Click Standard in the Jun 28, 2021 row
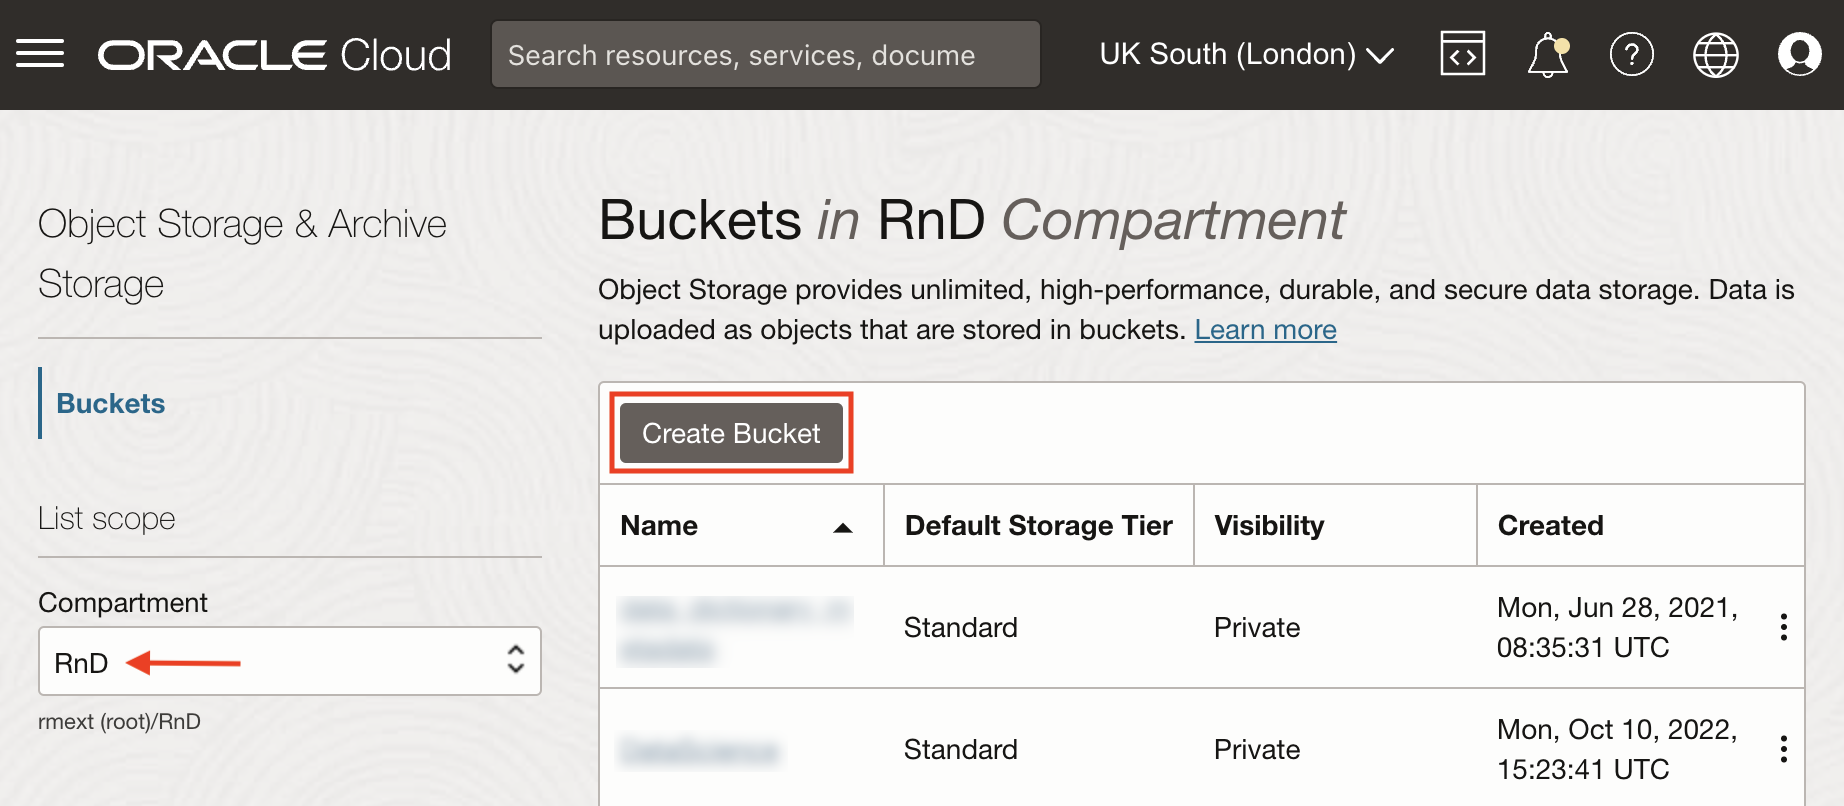Viewport: 1844px width, 806px height. 960,627
